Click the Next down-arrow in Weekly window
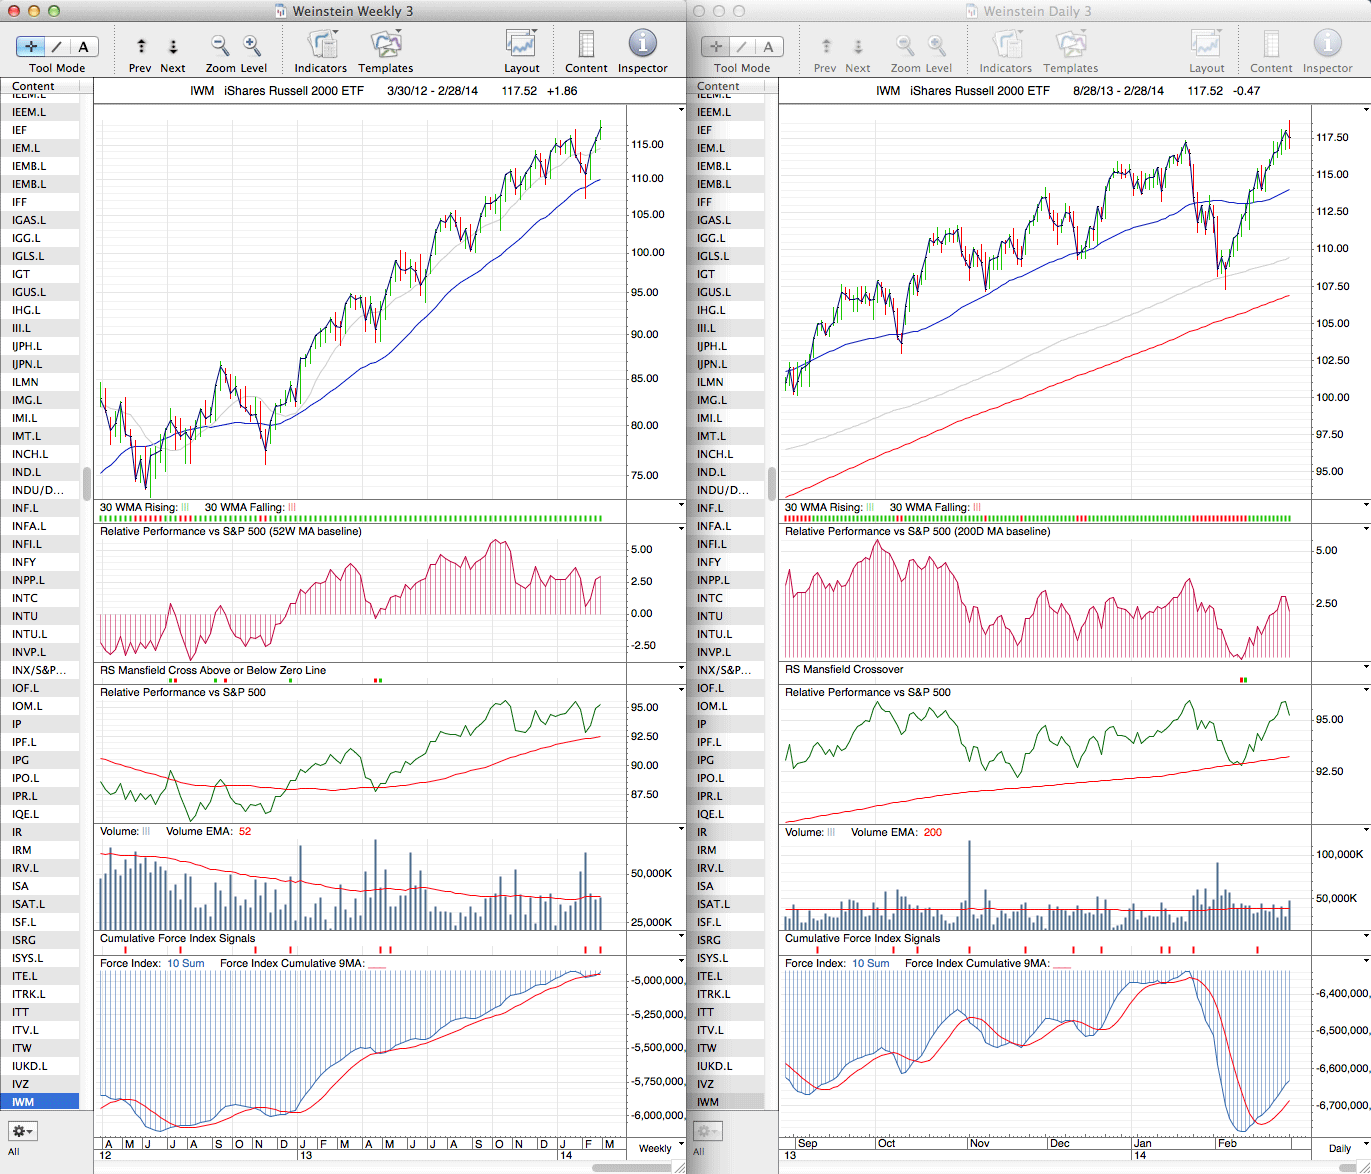 click(x=173, y=46)
